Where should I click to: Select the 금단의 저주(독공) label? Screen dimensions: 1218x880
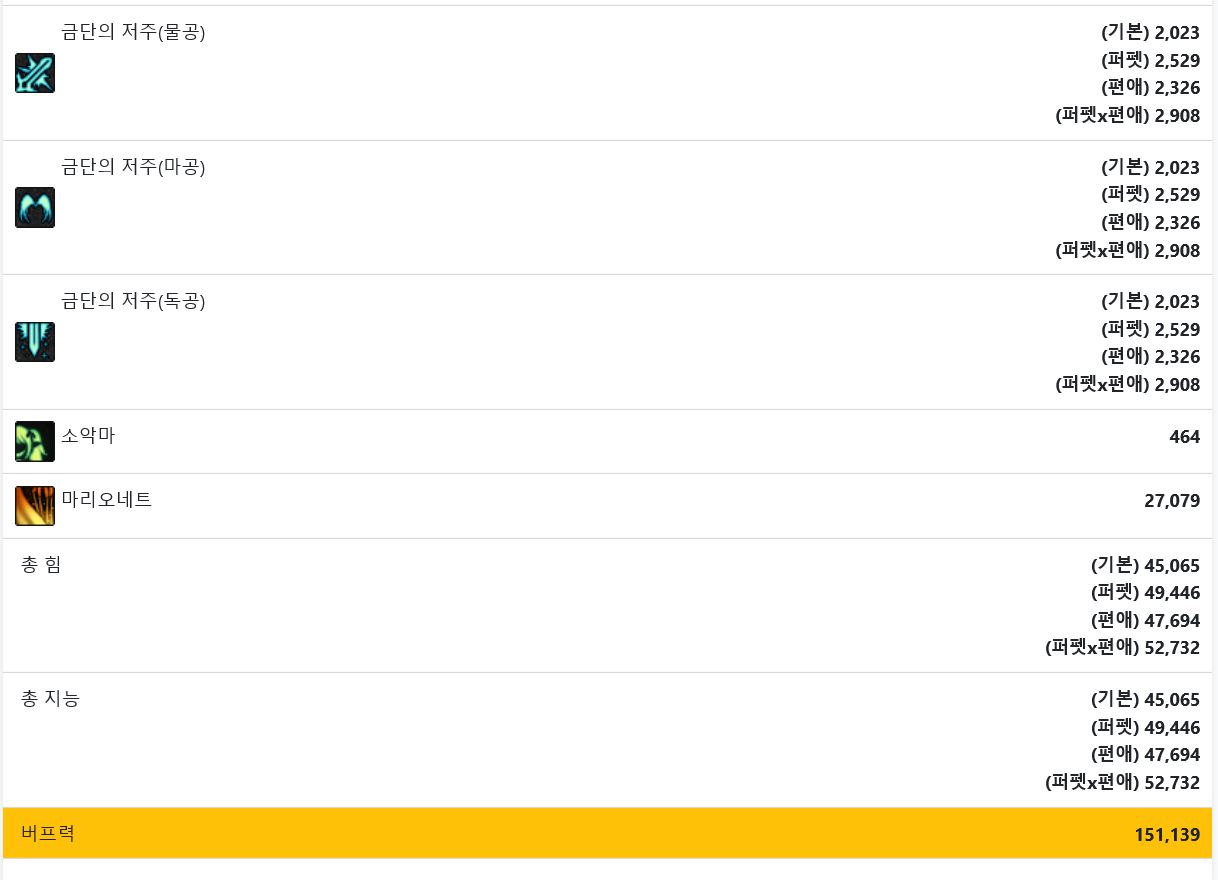click(x=133, y=301)
